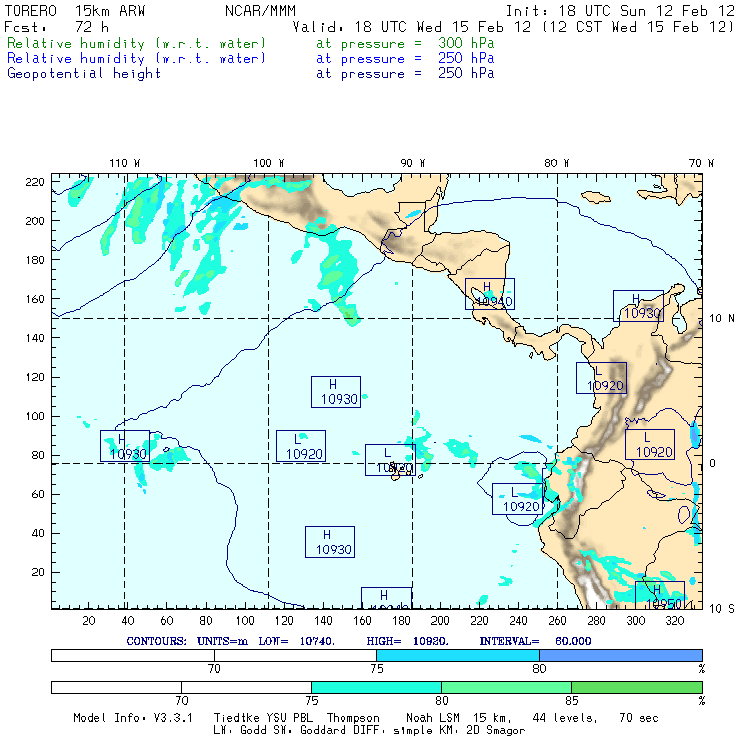Click the 'H 10950' box over southern Peru

coord(660,595)
